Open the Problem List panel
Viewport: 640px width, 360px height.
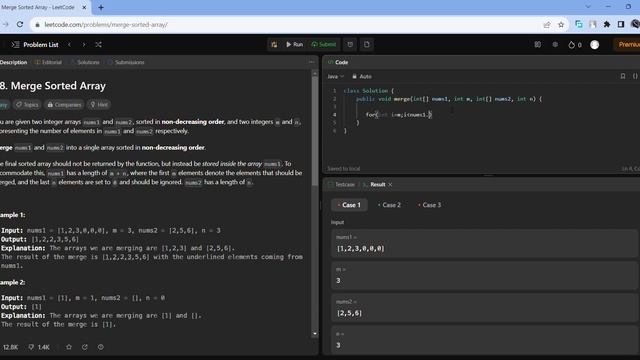click(x=35, y=44)
